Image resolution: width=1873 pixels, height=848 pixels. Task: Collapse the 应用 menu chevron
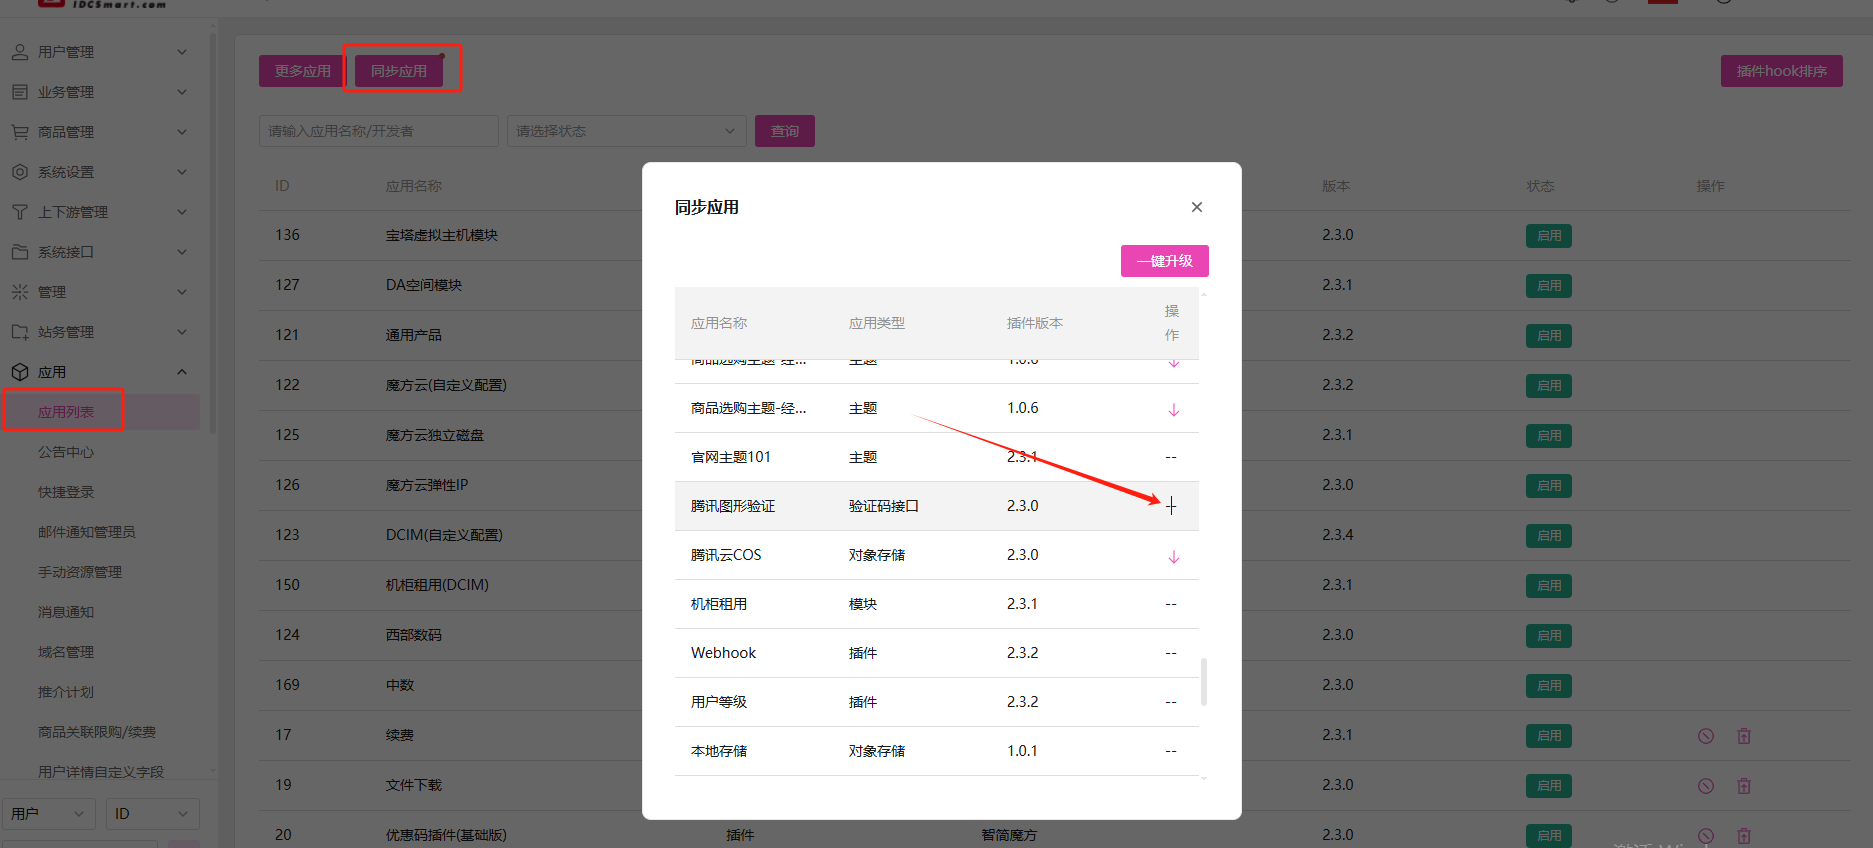182,372
